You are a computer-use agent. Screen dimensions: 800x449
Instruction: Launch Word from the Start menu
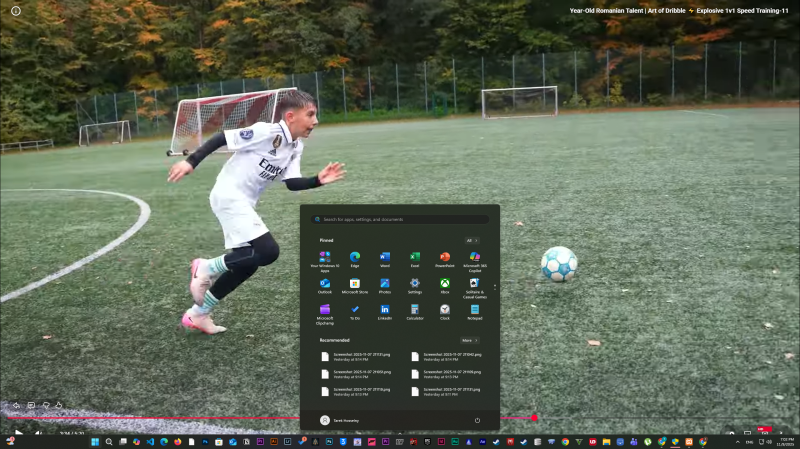384,257
